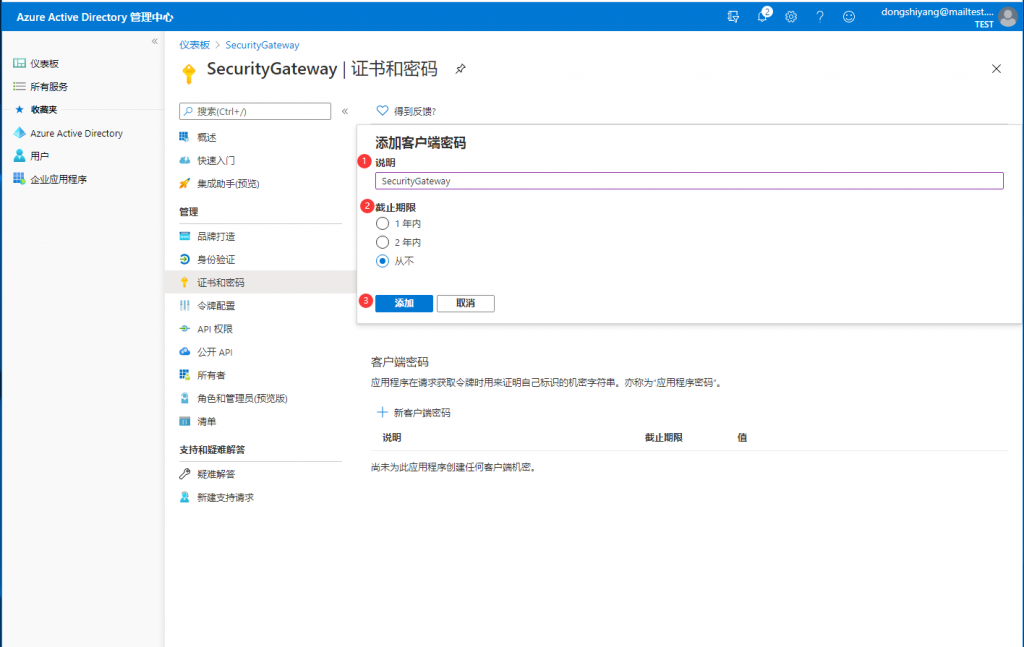Click the 说明 column header

click(x=392, y=437)
